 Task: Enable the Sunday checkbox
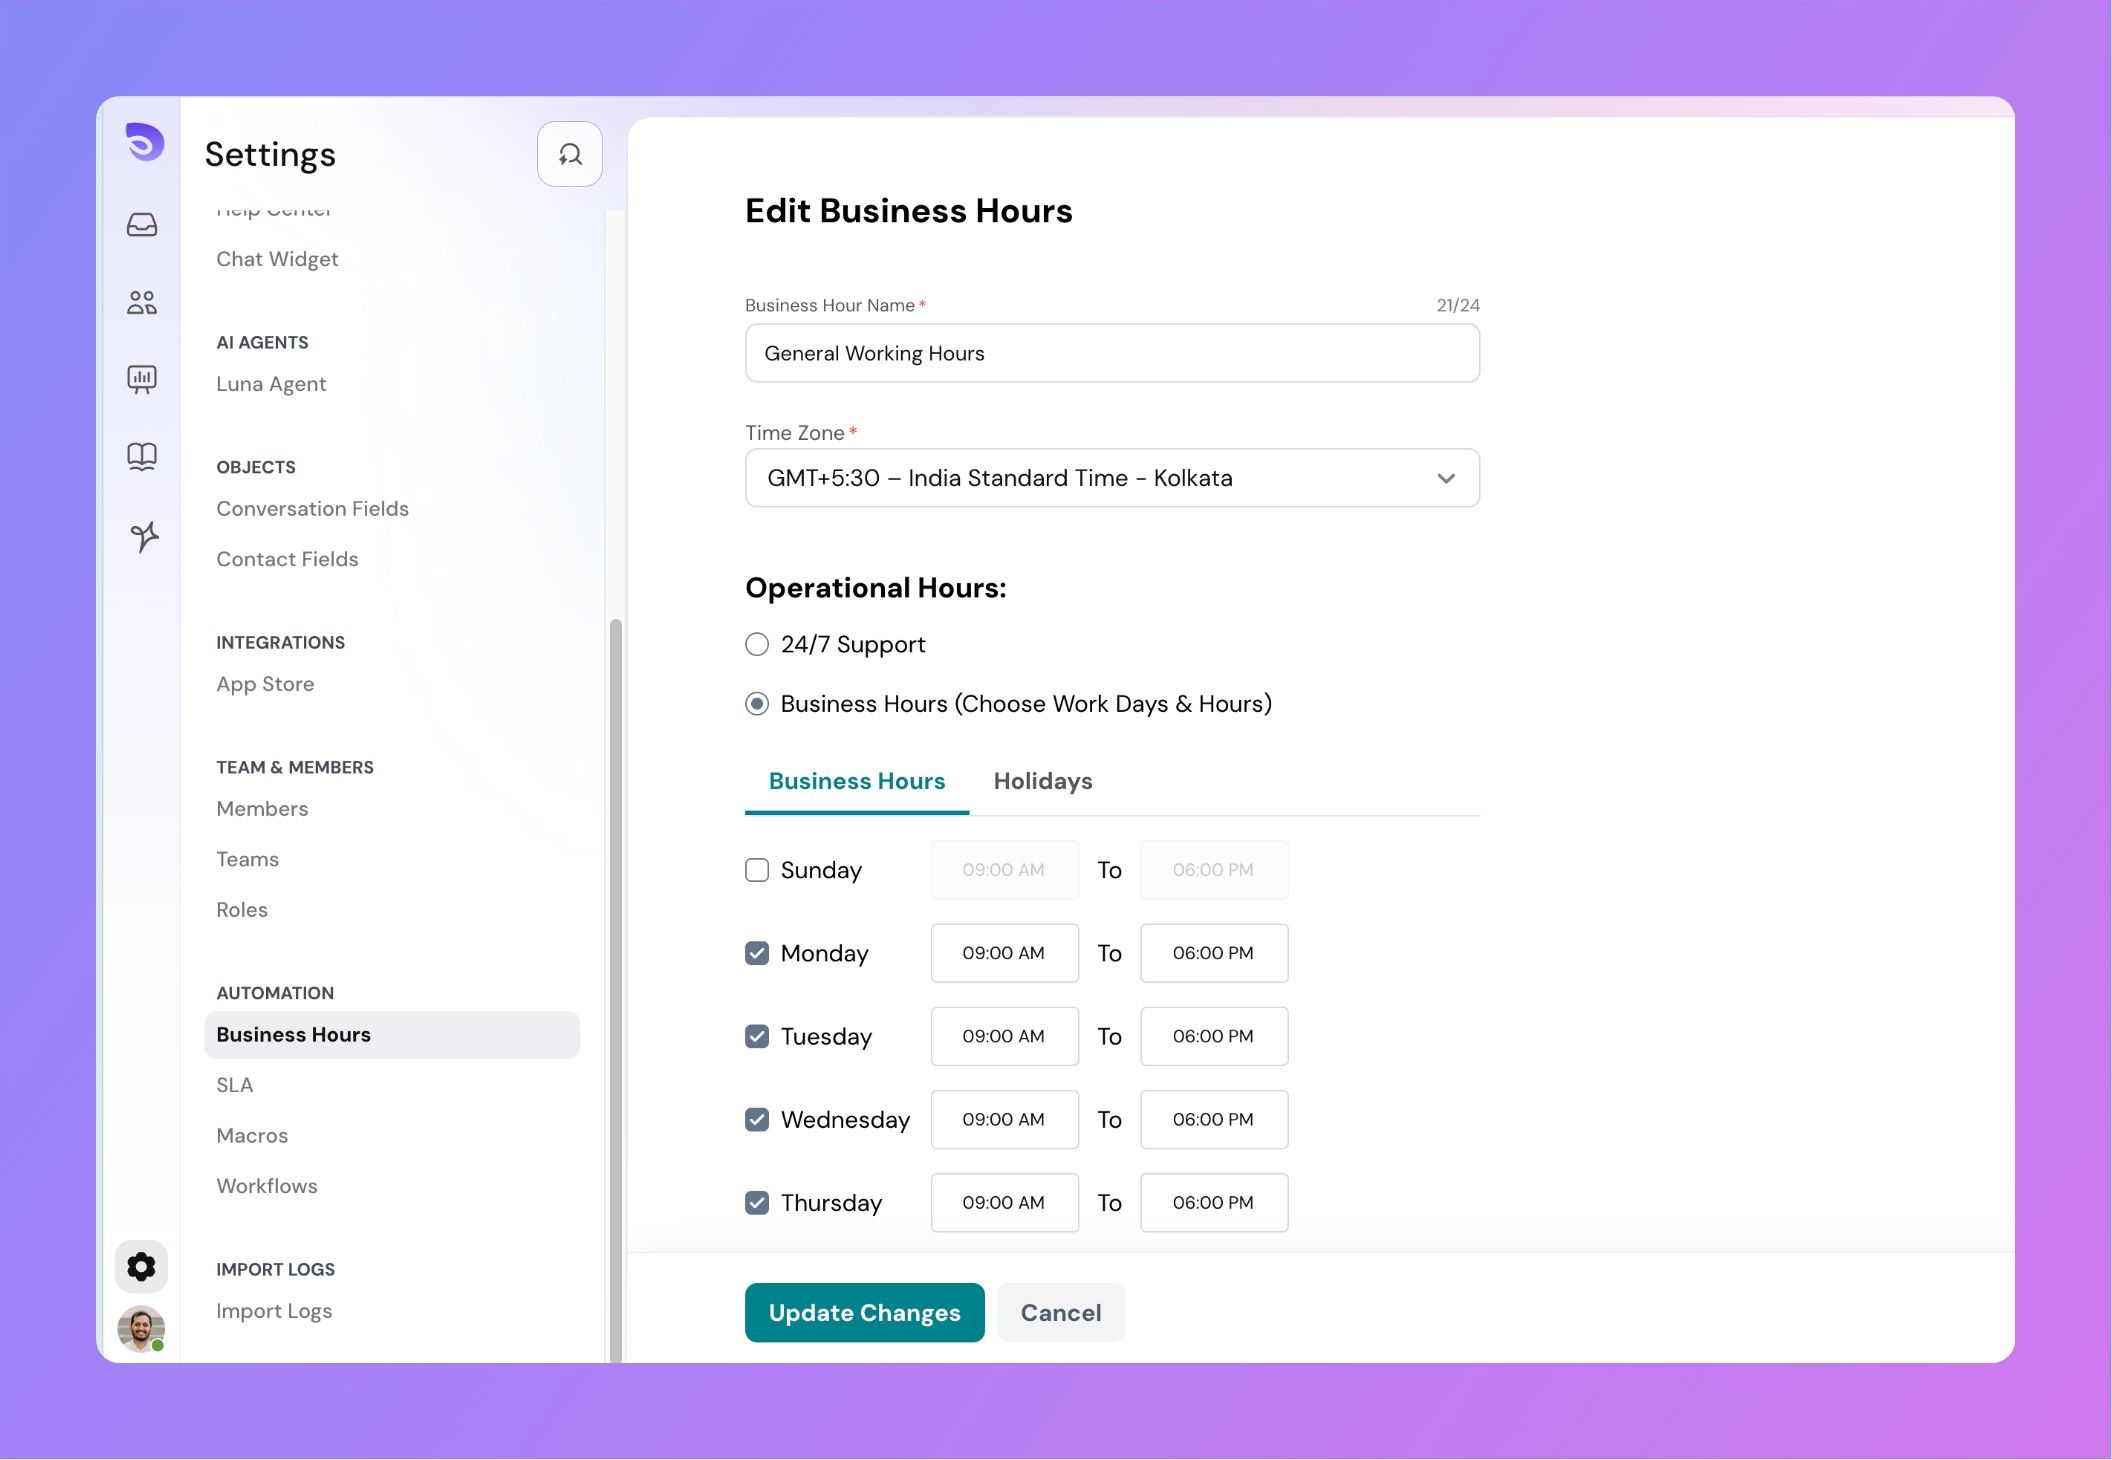757,870
